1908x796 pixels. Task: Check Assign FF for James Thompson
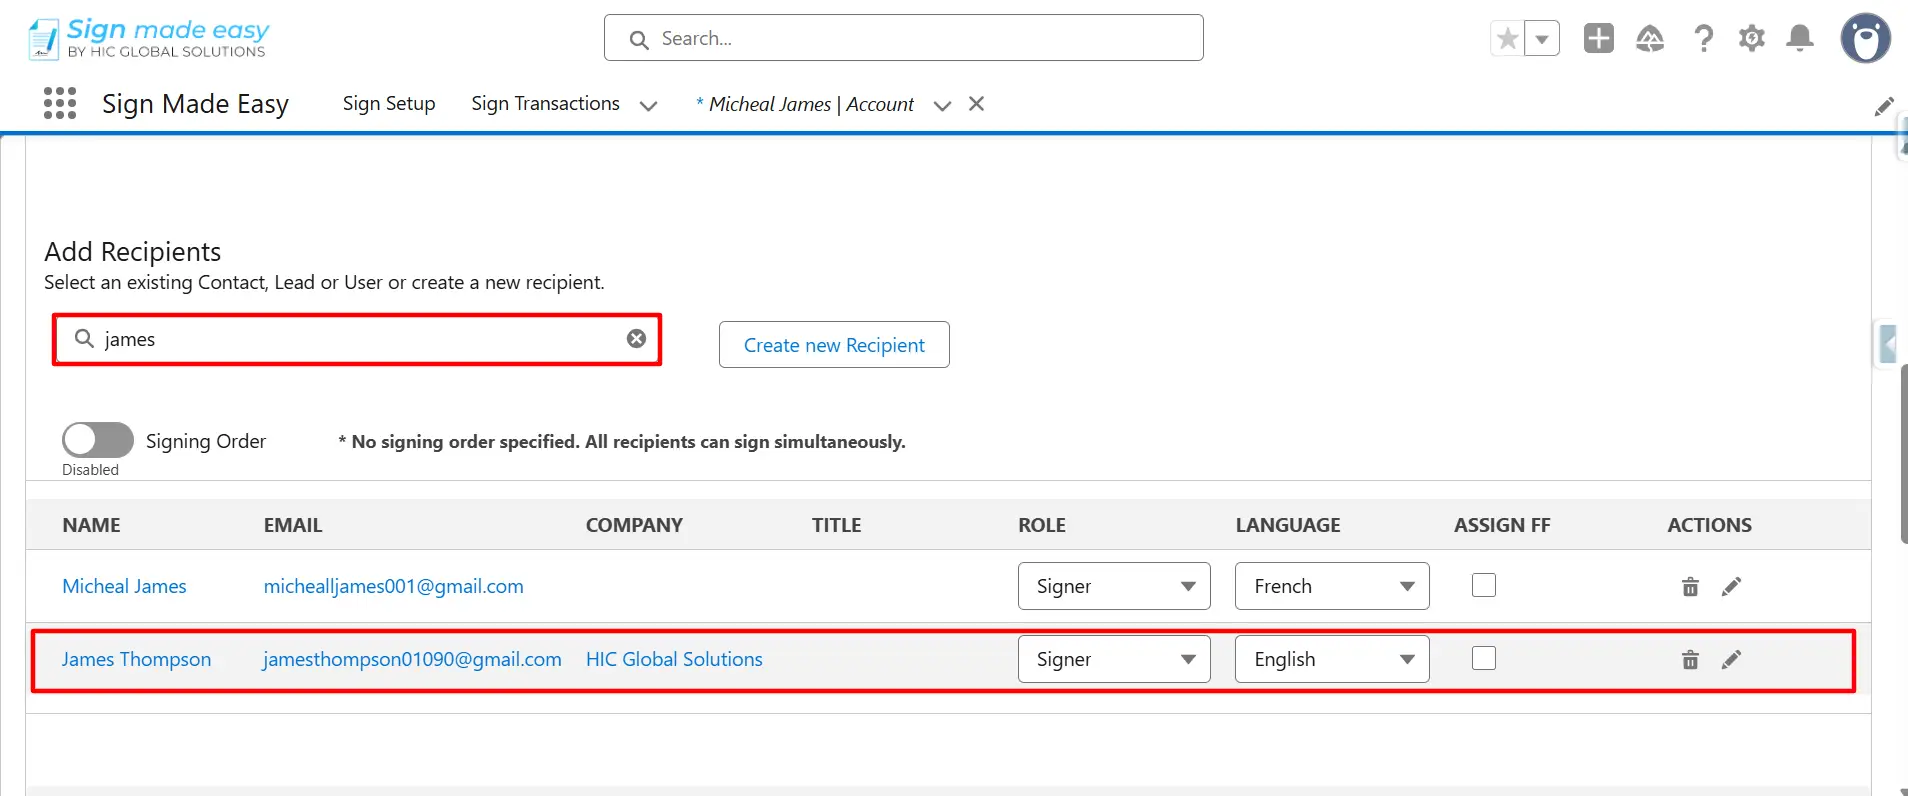point(1484,658)
